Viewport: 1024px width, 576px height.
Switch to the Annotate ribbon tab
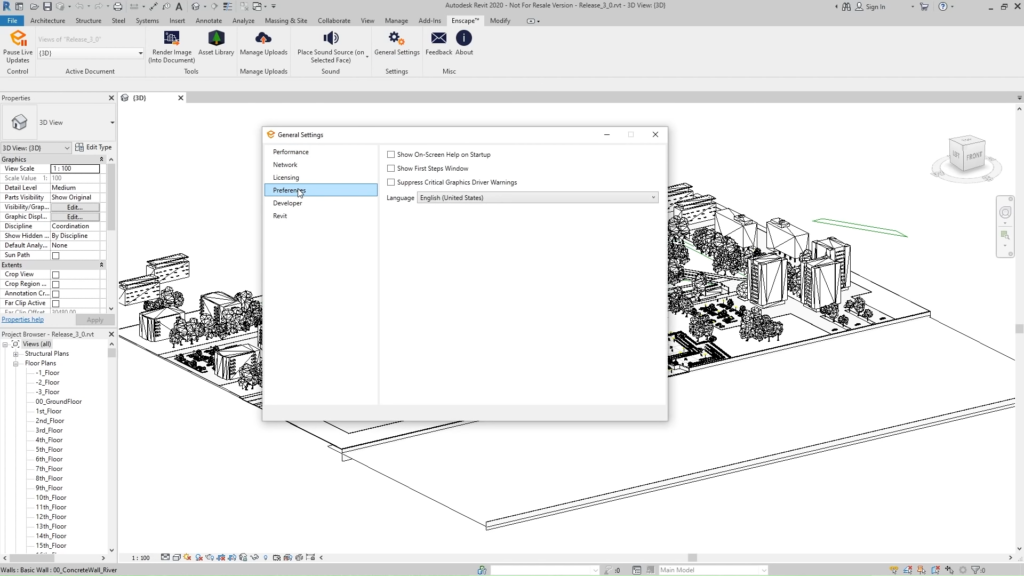click(x=208, y=21)
